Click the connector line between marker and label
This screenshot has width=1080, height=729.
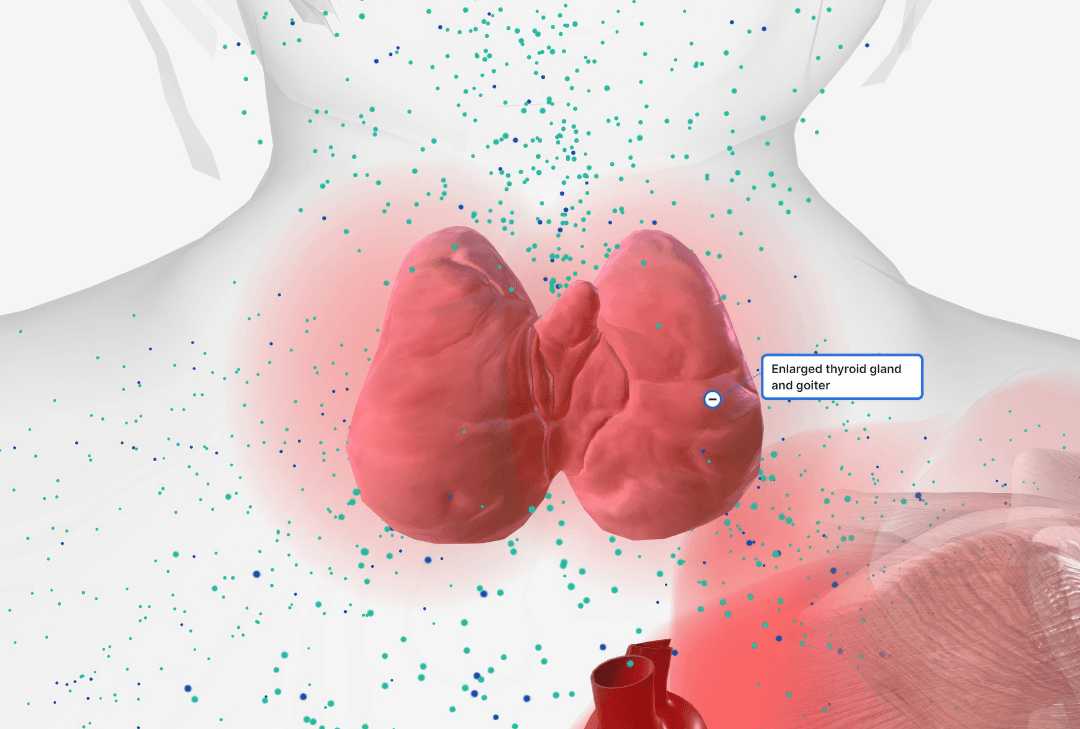(x=740, y=385)
